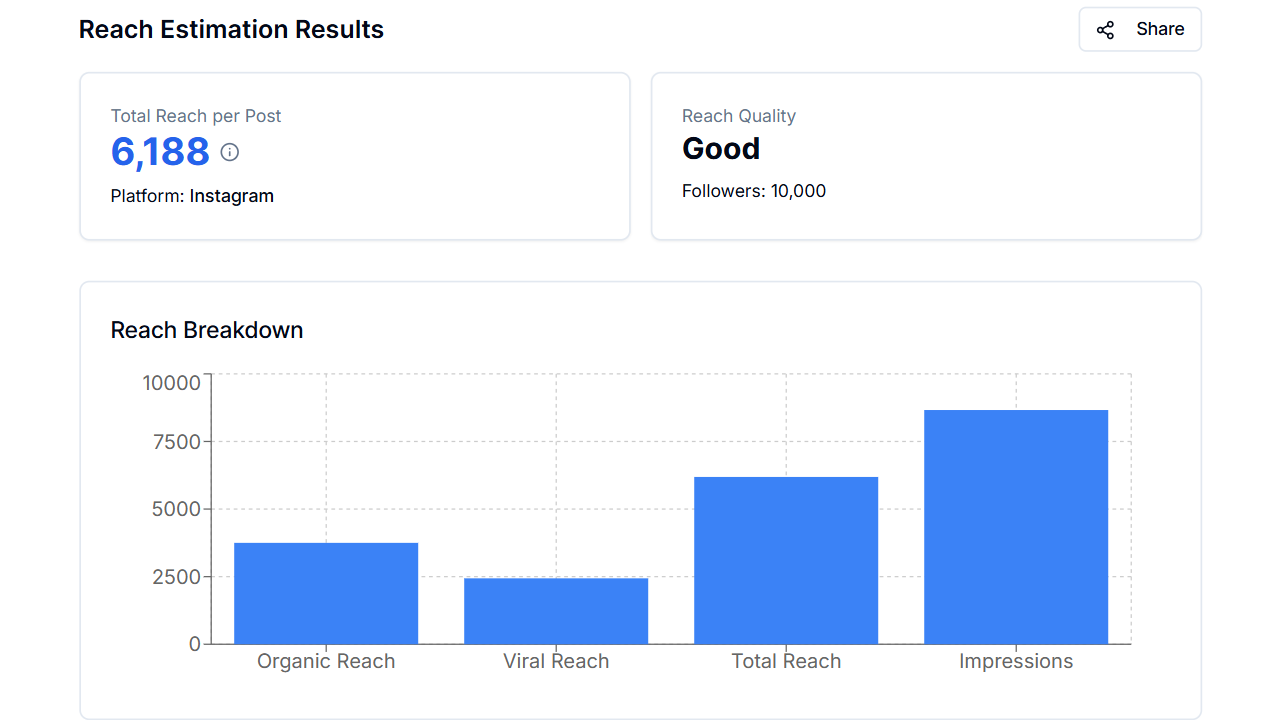Click the info icon beside 6,188
This screenshot has height=720, width=1280.
tap(230, 152)
